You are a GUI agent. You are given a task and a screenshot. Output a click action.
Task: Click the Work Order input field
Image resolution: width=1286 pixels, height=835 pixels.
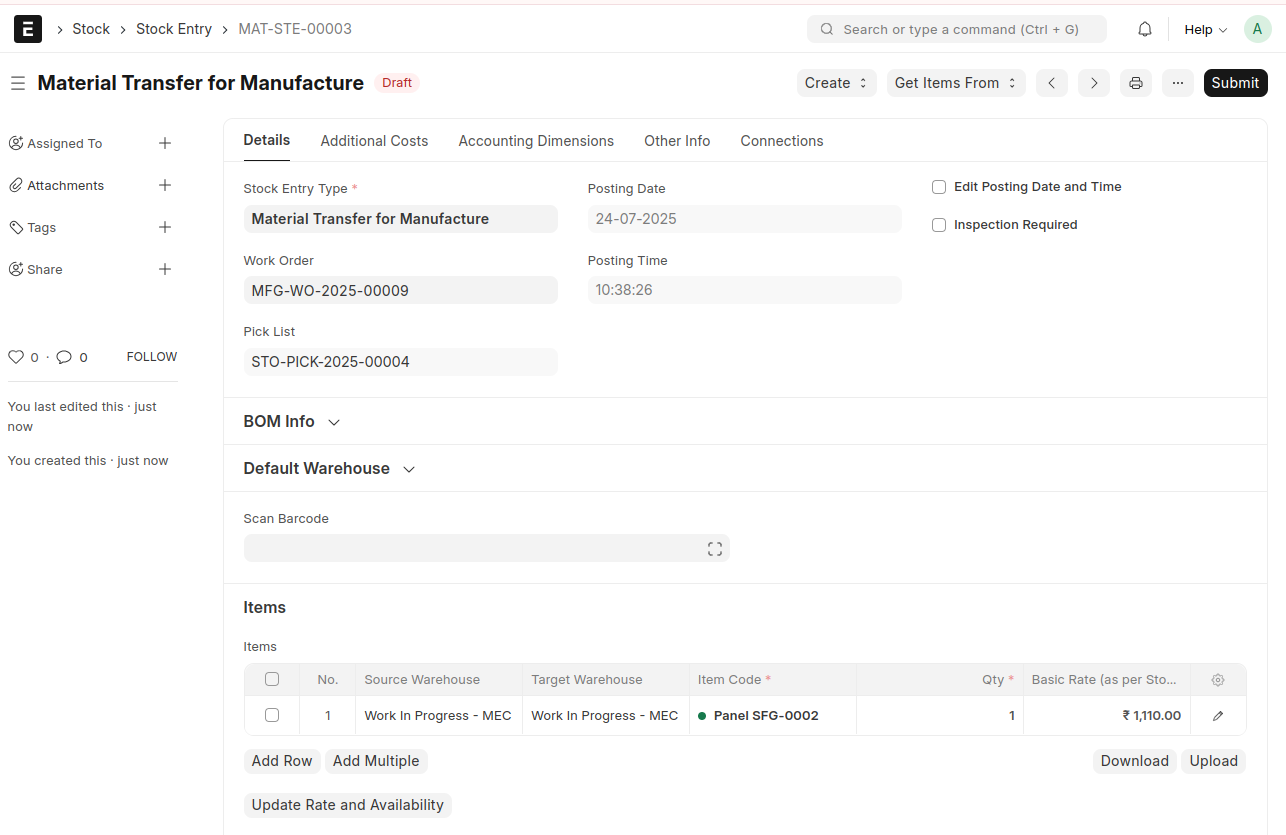pos(400,291)
